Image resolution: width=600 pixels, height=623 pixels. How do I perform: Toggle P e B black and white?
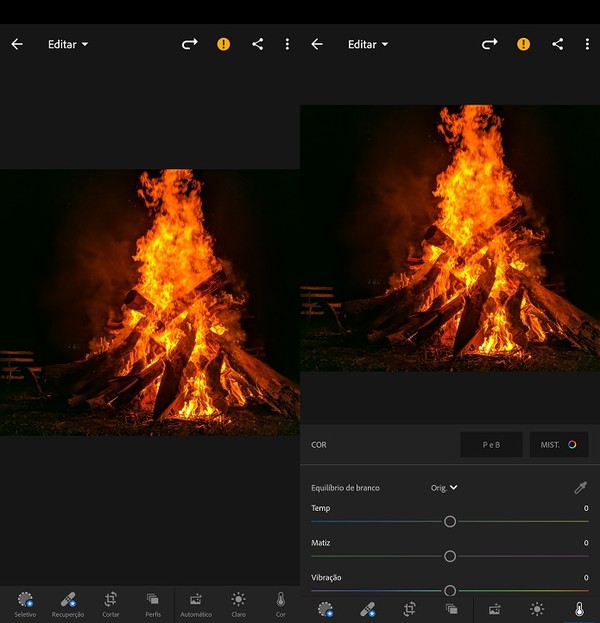point(491,445)
